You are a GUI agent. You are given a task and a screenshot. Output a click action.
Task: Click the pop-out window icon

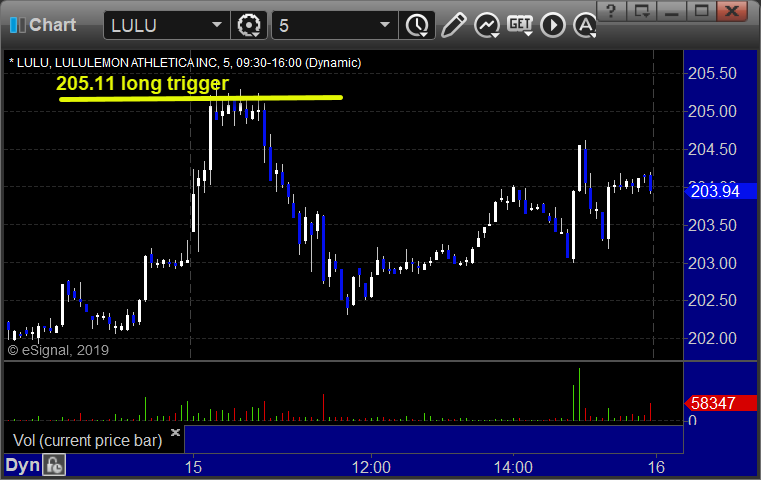(x=642, y=11)
